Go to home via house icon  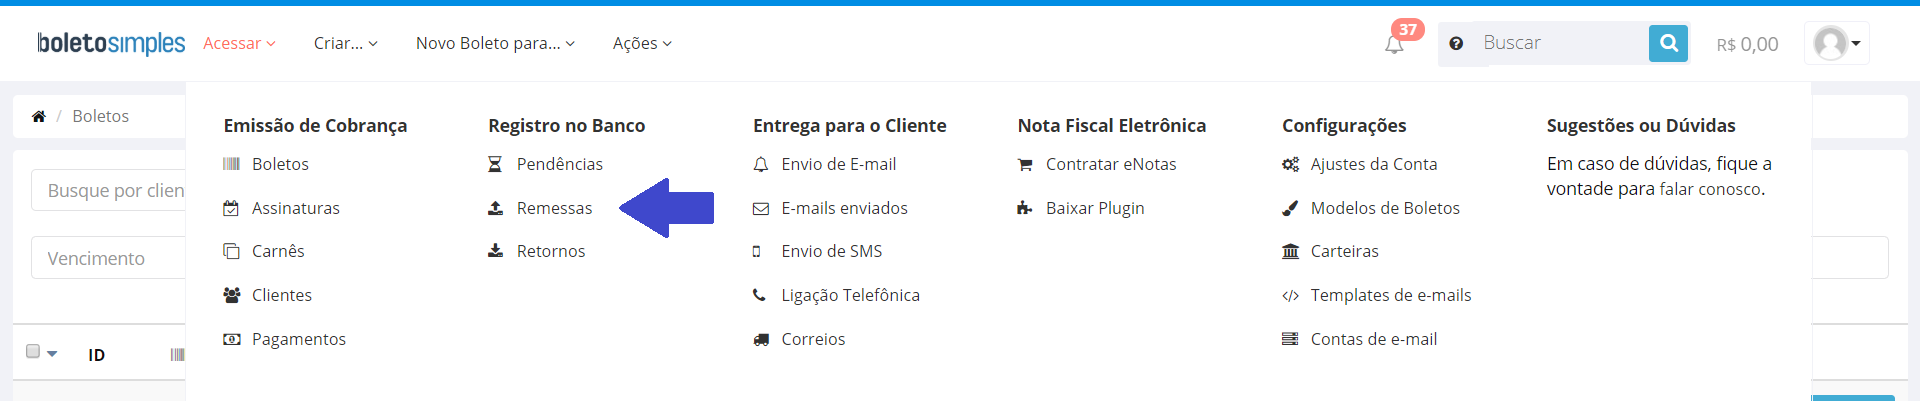coord(39,116)
